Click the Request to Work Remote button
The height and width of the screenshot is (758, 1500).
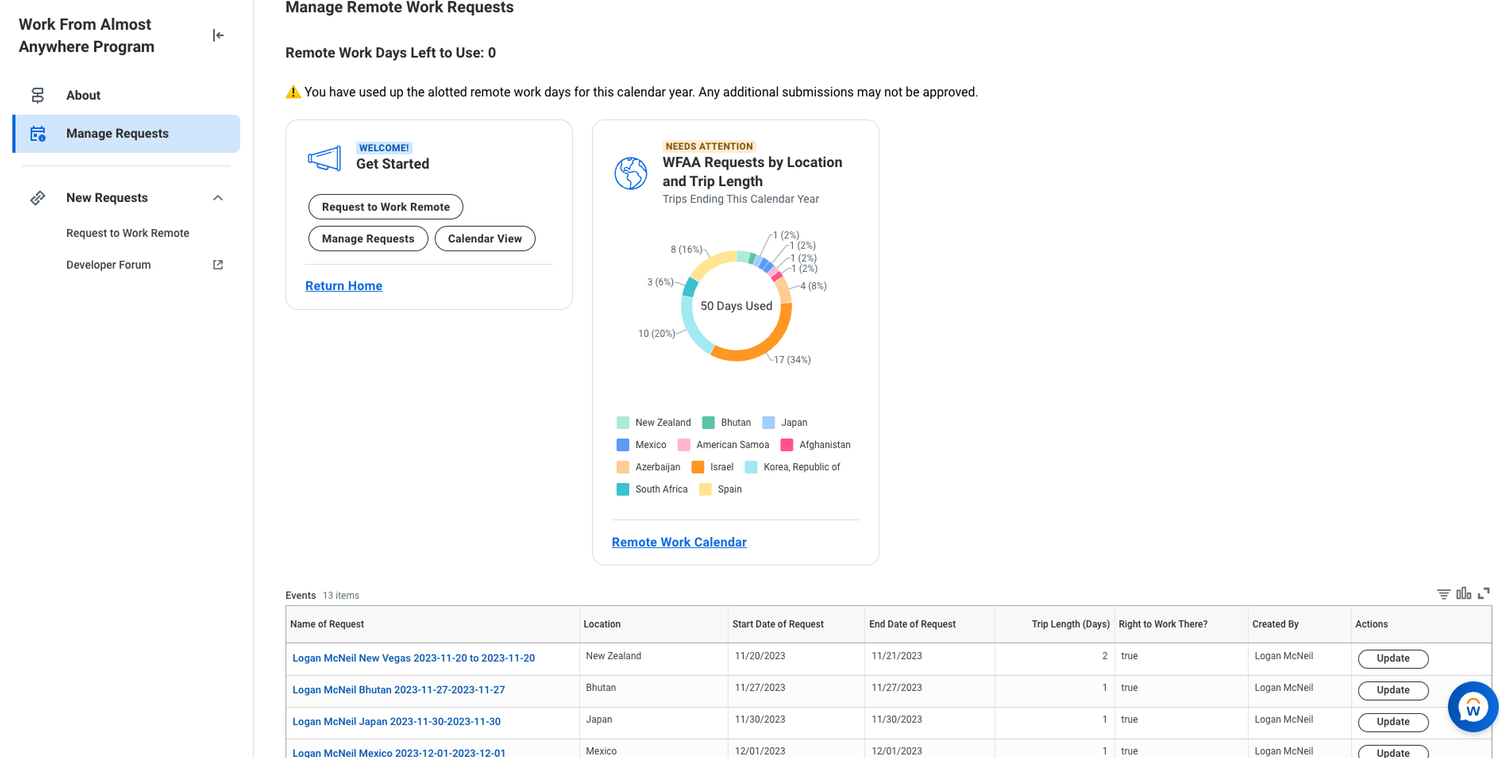[385, 207]
